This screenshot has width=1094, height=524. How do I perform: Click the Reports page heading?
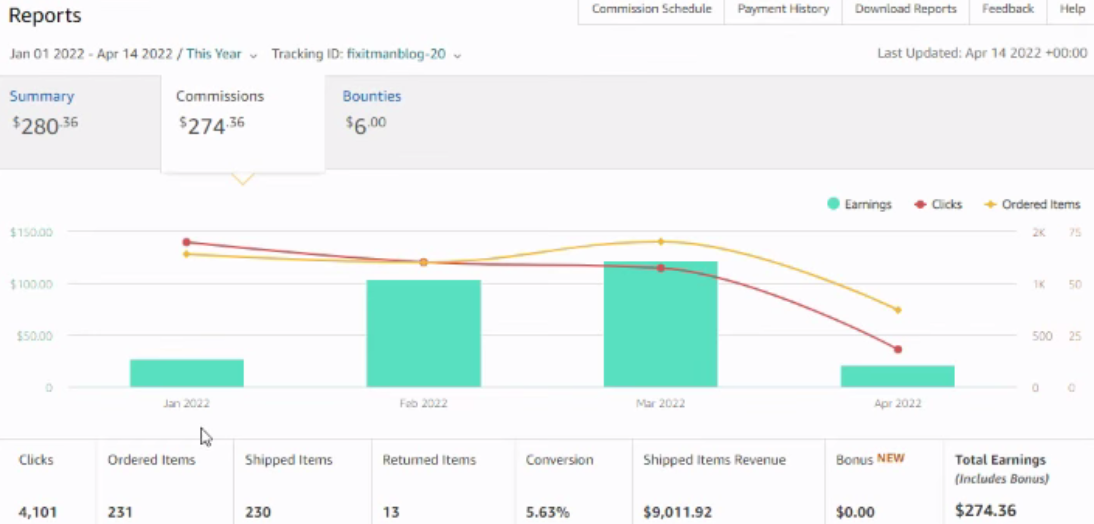45,15
